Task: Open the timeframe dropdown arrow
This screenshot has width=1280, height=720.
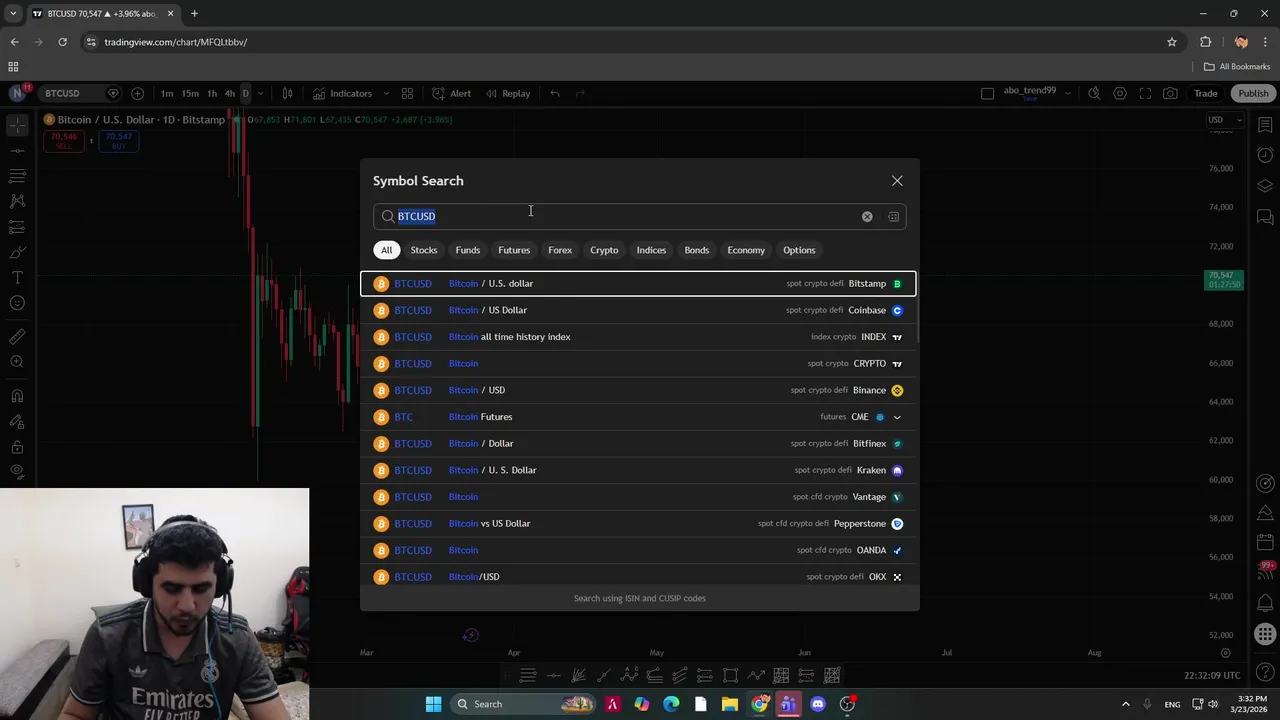Action: tap(261, 93)
